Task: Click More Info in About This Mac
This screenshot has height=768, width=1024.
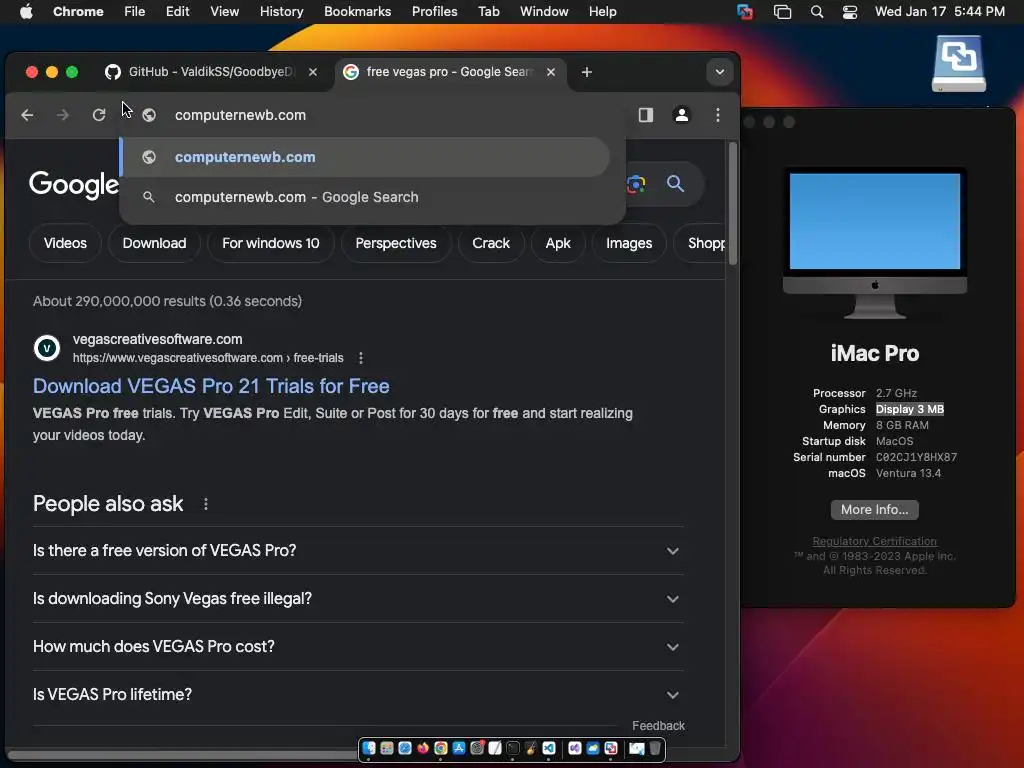Action: [x=874, y=509]
